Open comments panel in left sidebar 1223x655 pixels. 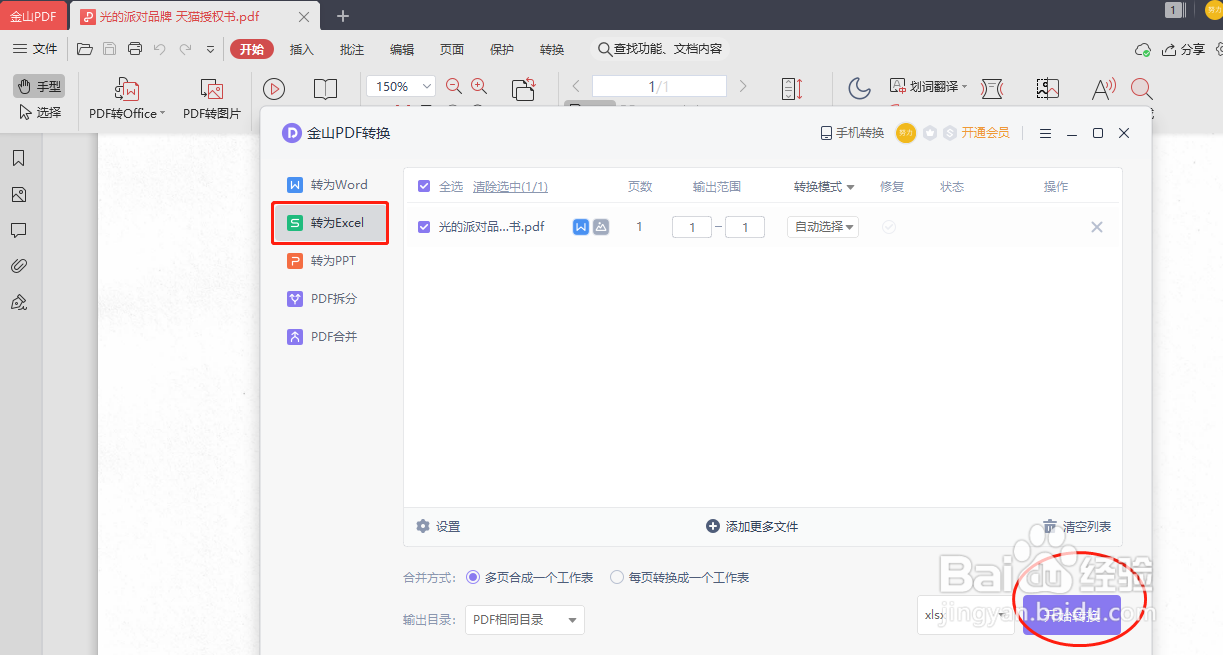tap(18, 230)
